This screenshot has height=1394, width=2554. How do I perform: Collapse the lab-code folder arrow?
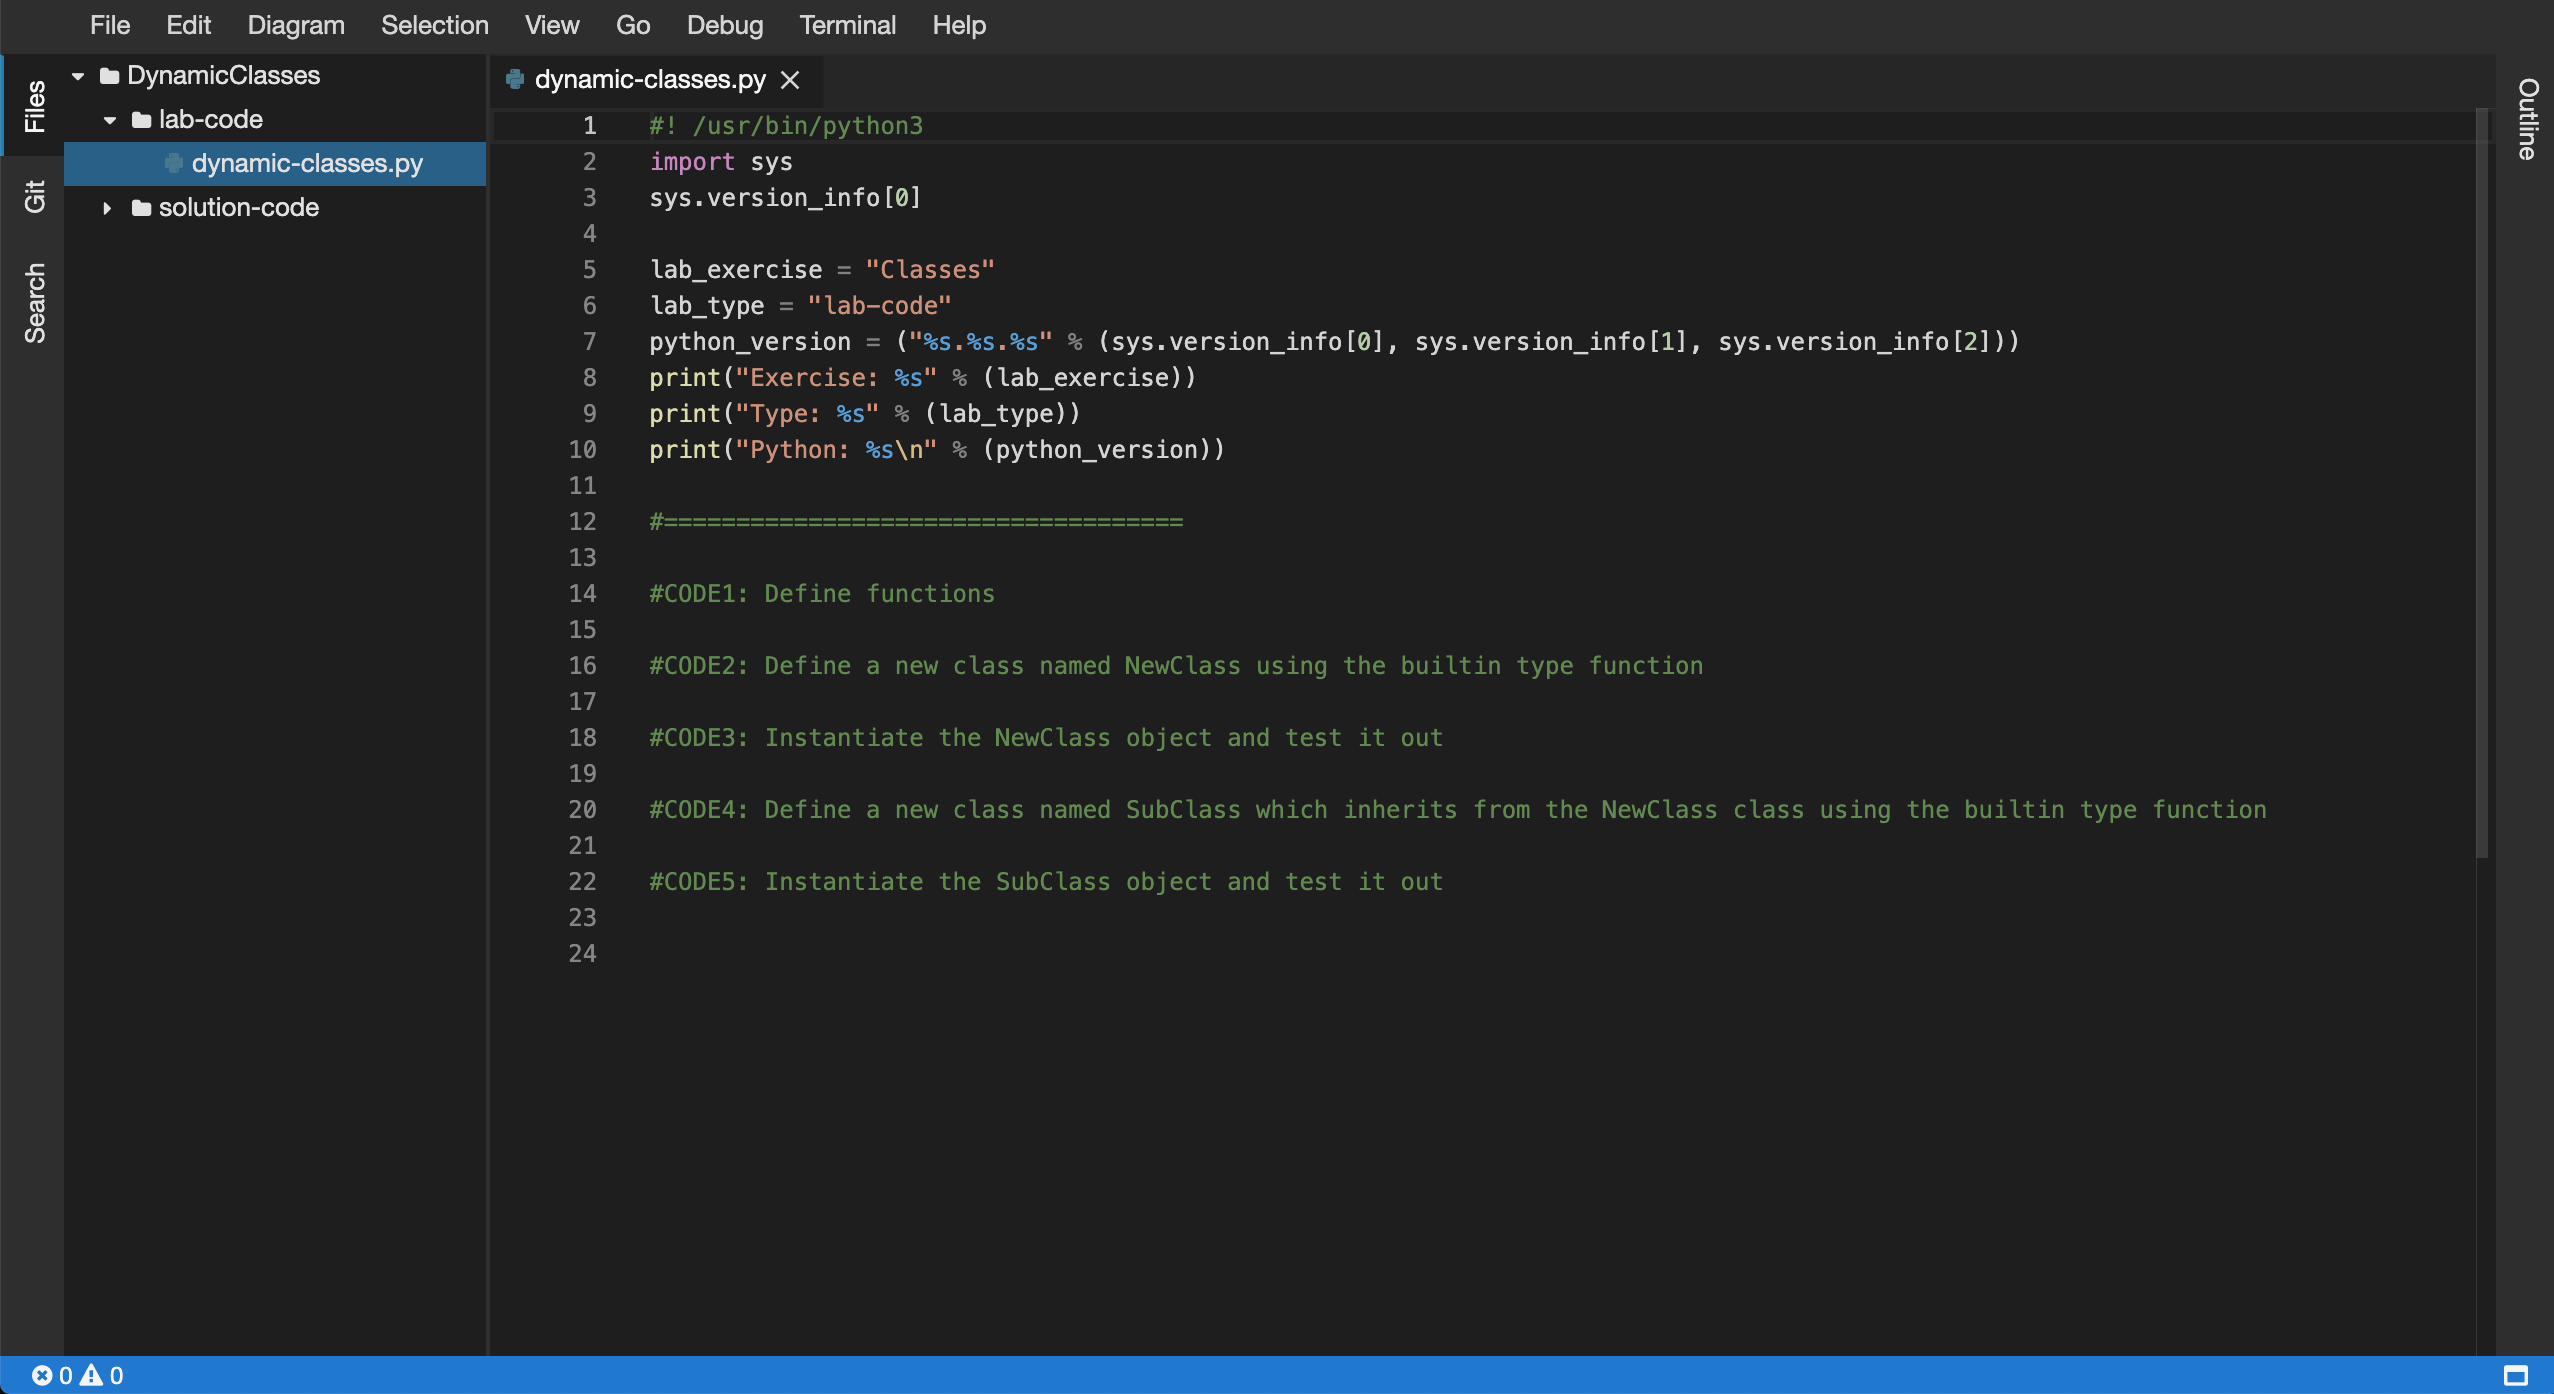pos(110,120)
